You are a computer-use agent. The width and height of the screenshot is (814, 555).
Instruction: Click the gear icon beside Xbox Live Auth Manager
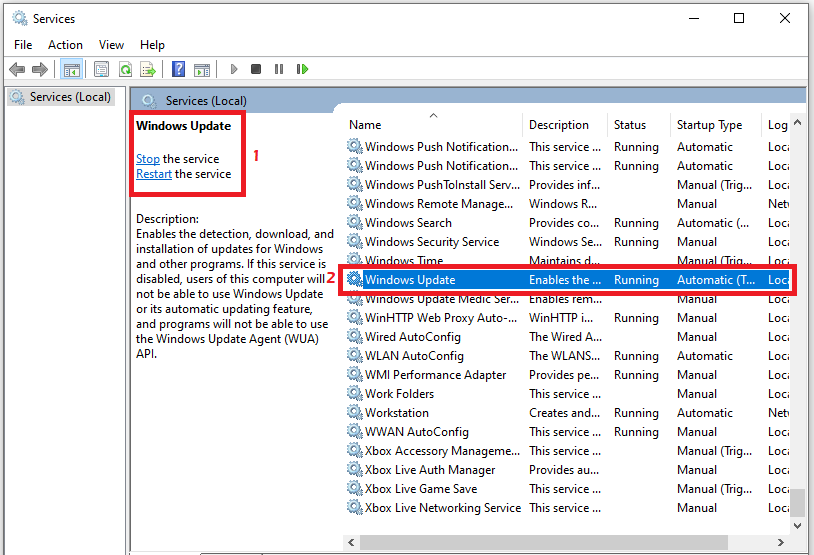coord(355,469)
